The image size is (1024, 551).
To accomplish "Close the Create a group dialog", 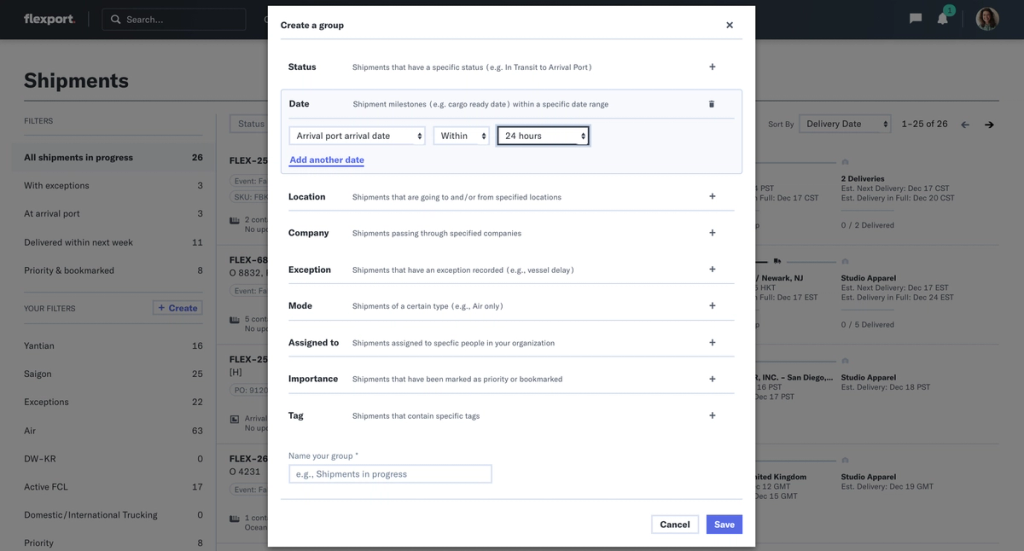I will 729,25.
